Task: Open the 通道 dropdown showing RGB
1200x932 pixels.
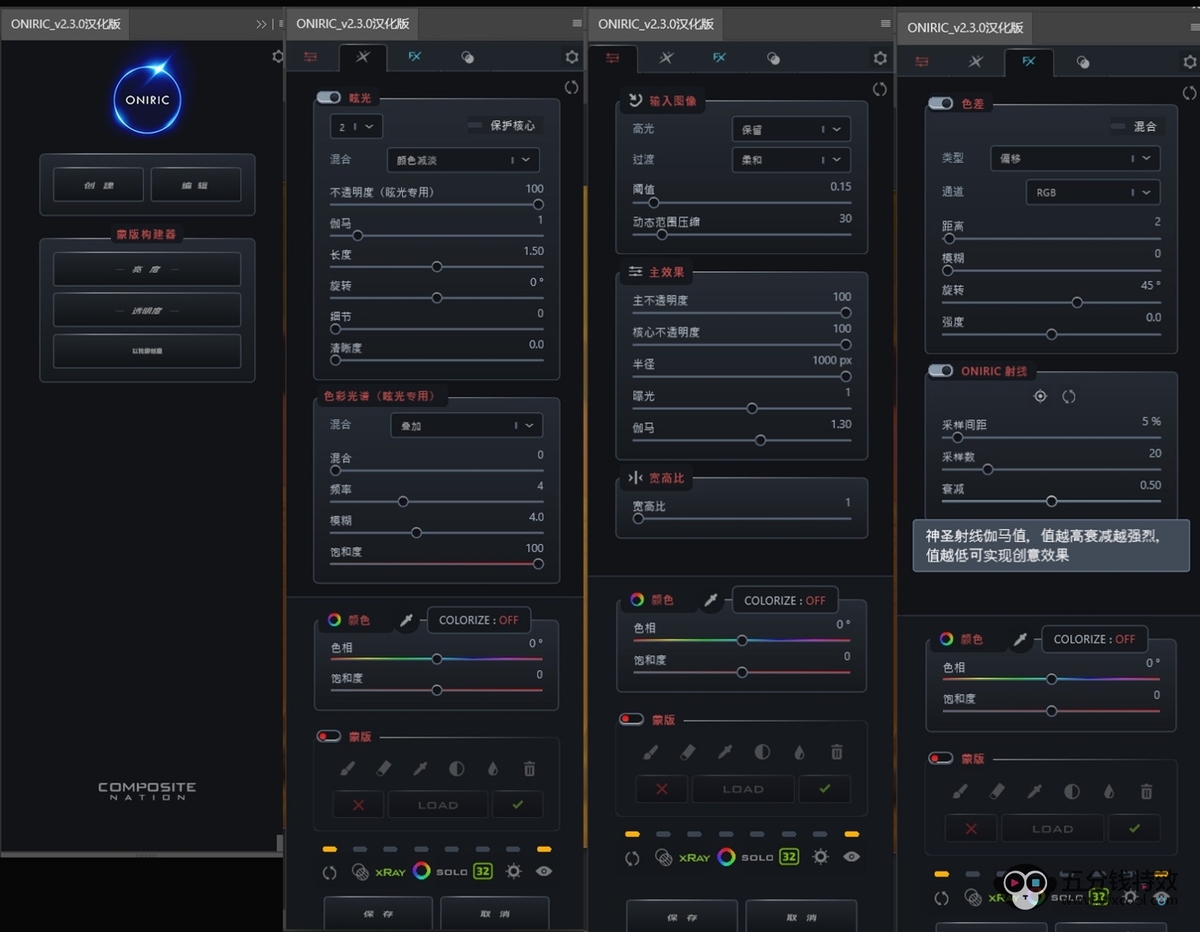Action: (x=1093, y=192)
